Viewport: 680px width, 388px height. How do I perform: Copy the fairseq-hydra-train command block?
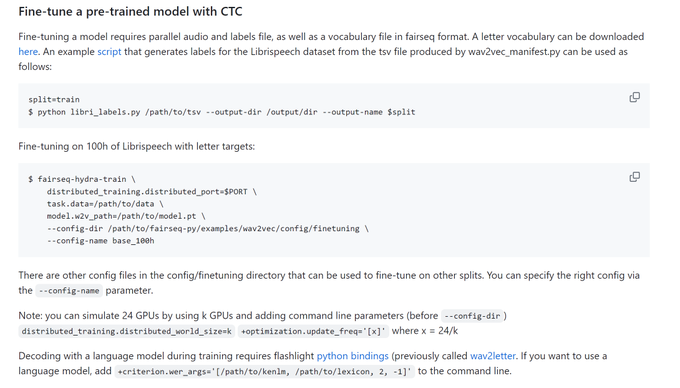tap(634, 177)
